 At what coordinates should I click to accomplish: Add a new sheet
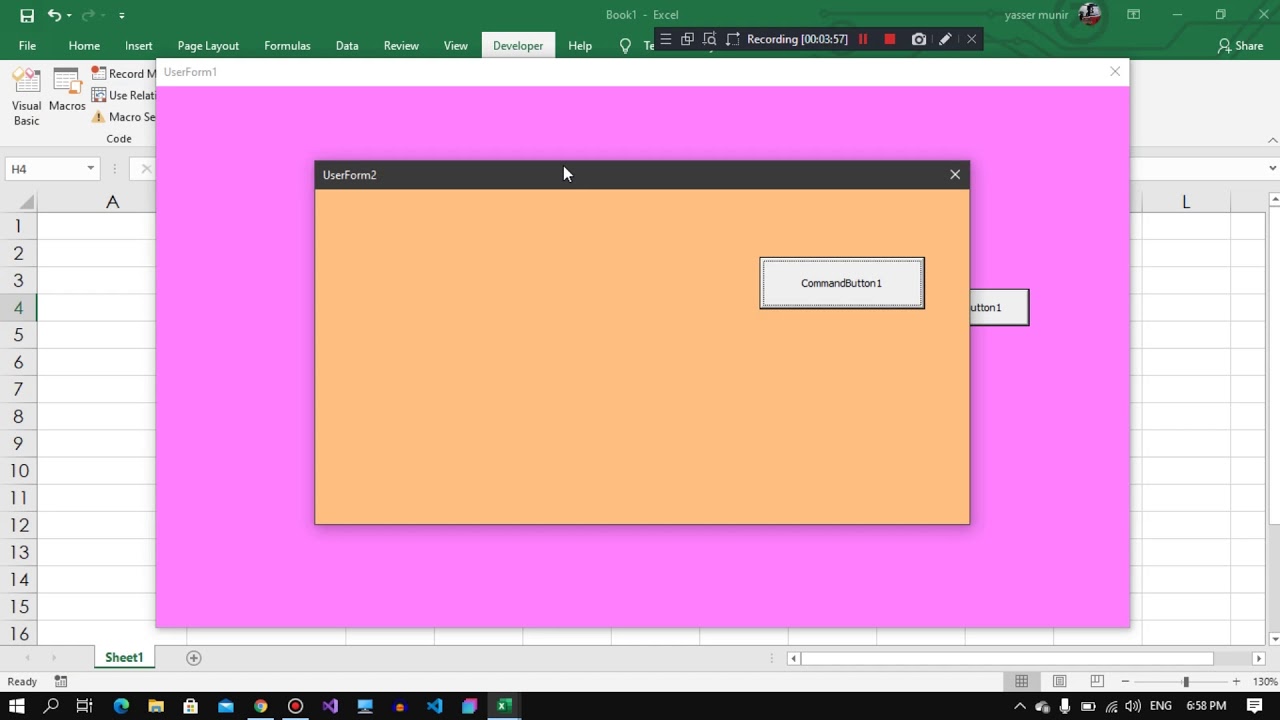tap(194, 657)
